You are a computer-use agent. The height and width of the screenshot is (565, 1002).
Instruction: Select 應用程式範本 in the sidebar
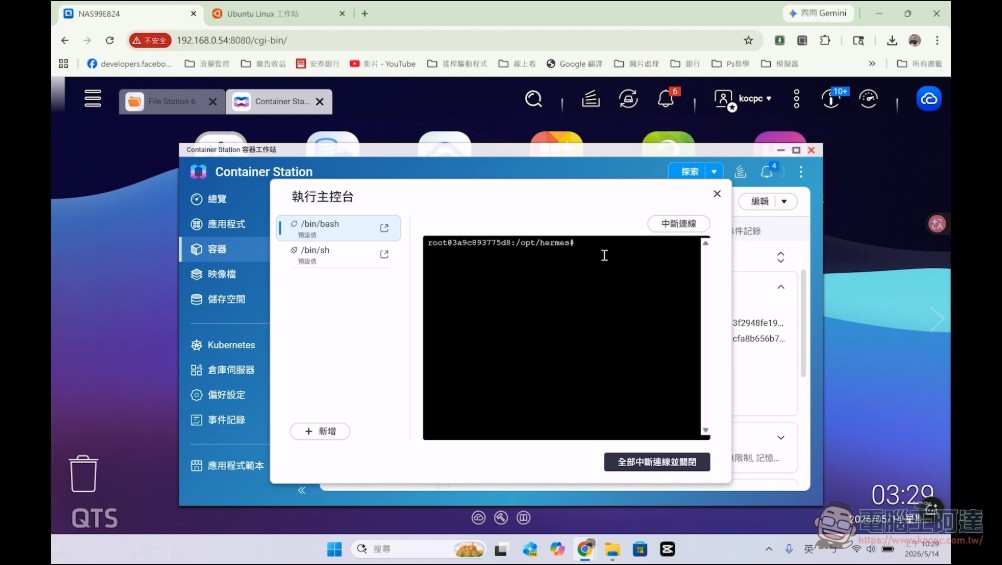coord(224,465)
